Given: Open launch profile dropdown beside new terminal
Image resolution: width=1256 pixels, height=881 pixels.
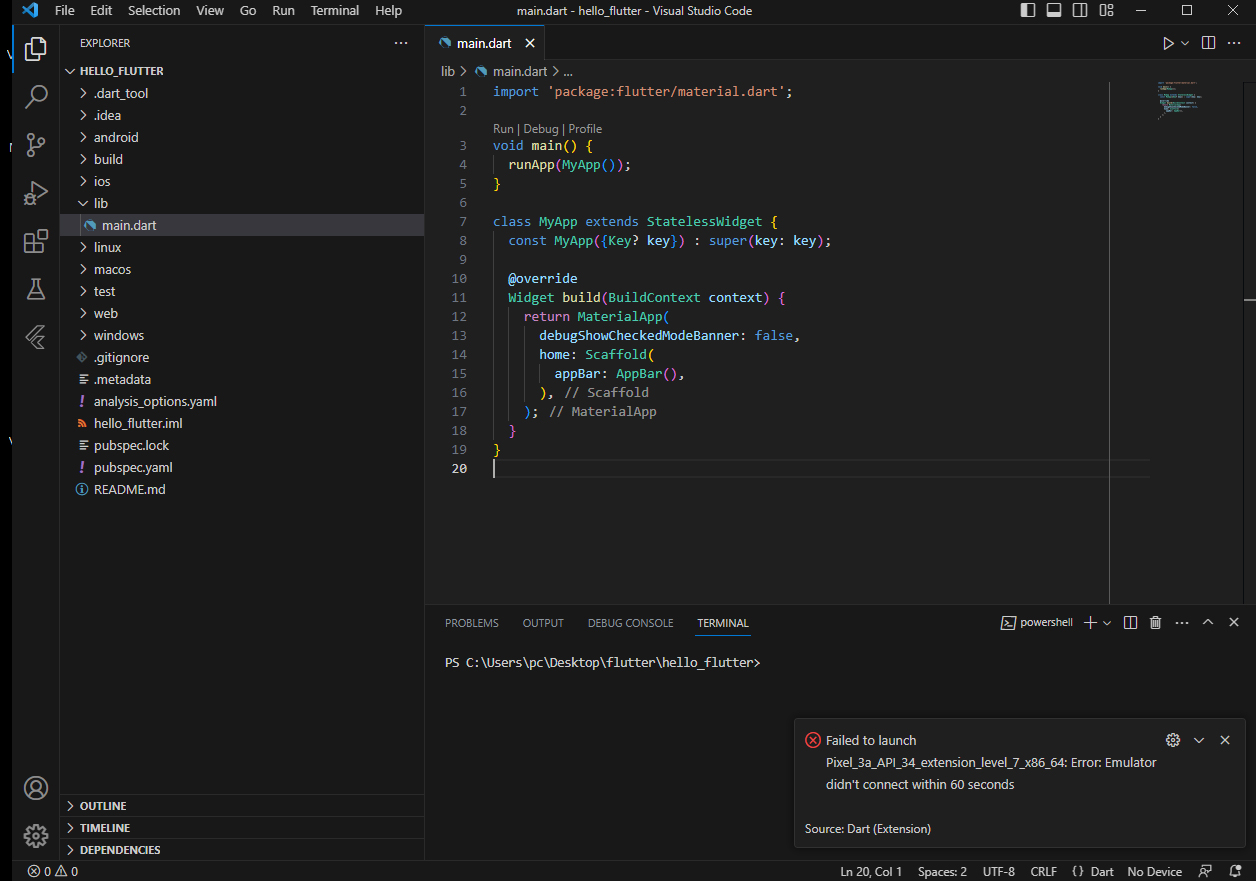Looking at the screenshot, I should [1107, 622].
